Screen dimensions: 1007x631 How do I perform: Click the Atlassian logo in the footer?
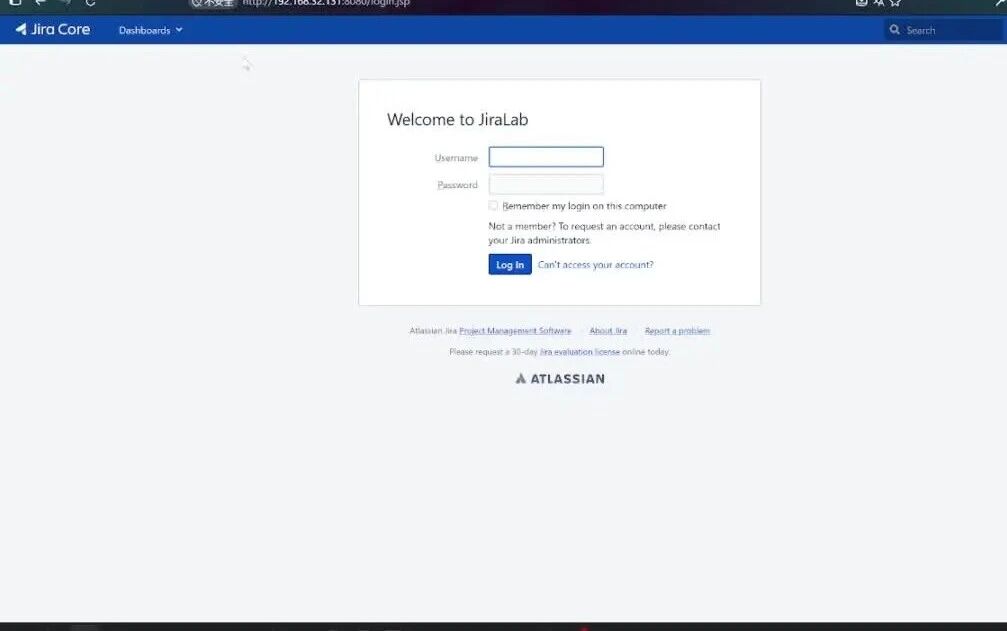tap(560, 379)
